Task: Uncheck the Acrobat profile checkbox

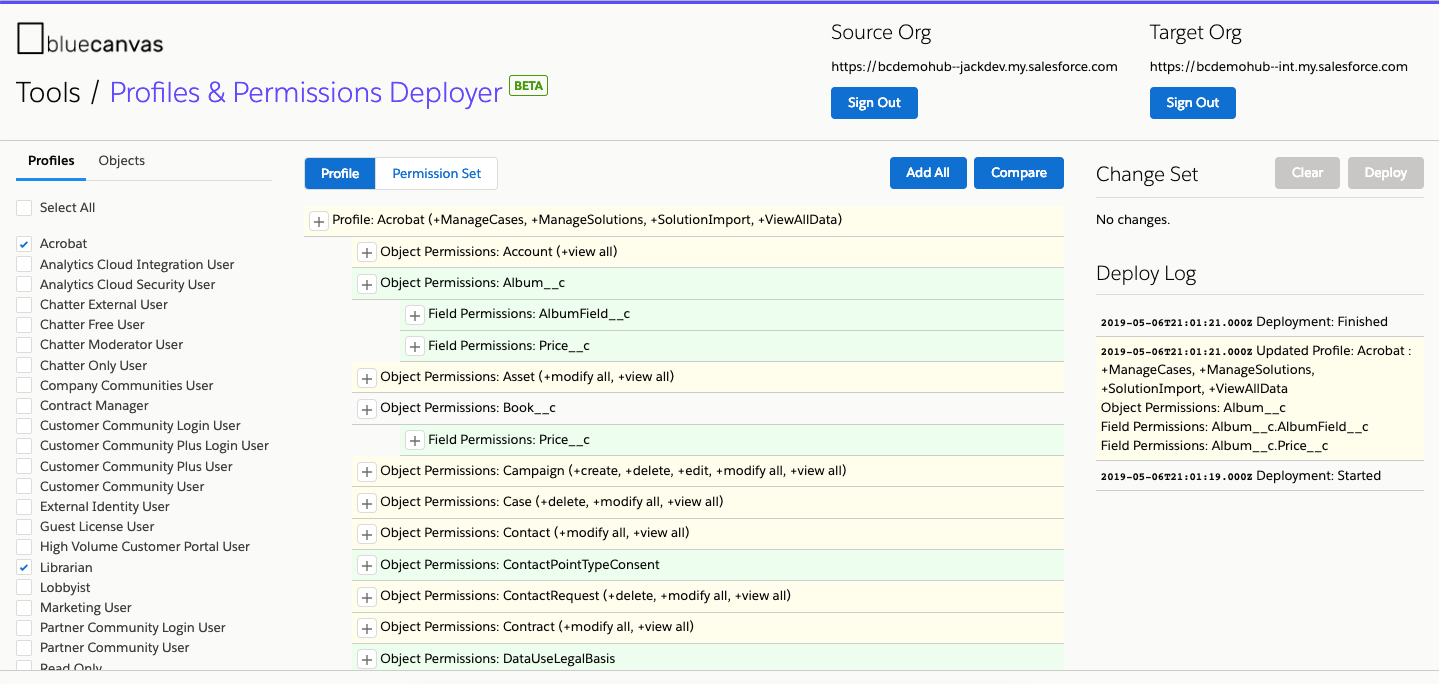Action: 24,244
